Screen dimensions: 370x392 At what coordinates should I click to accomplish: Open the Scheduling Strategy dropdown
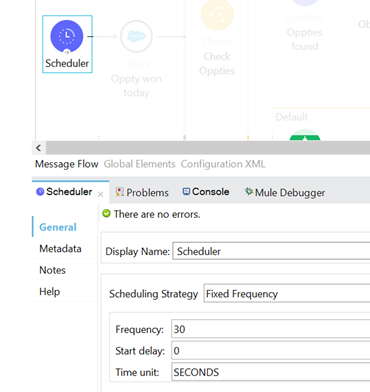coord(287,294)
